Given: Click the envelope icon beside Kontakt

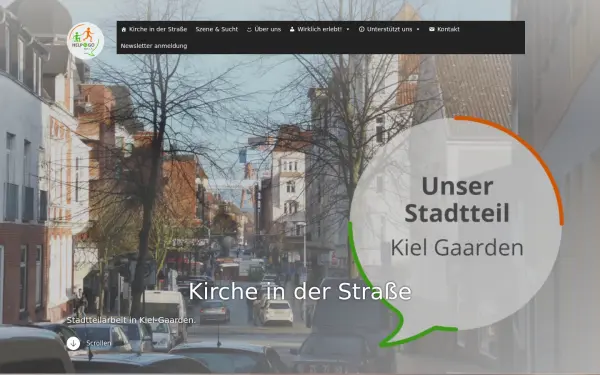Looking at the screenshot, I should (x=432, y=29).
